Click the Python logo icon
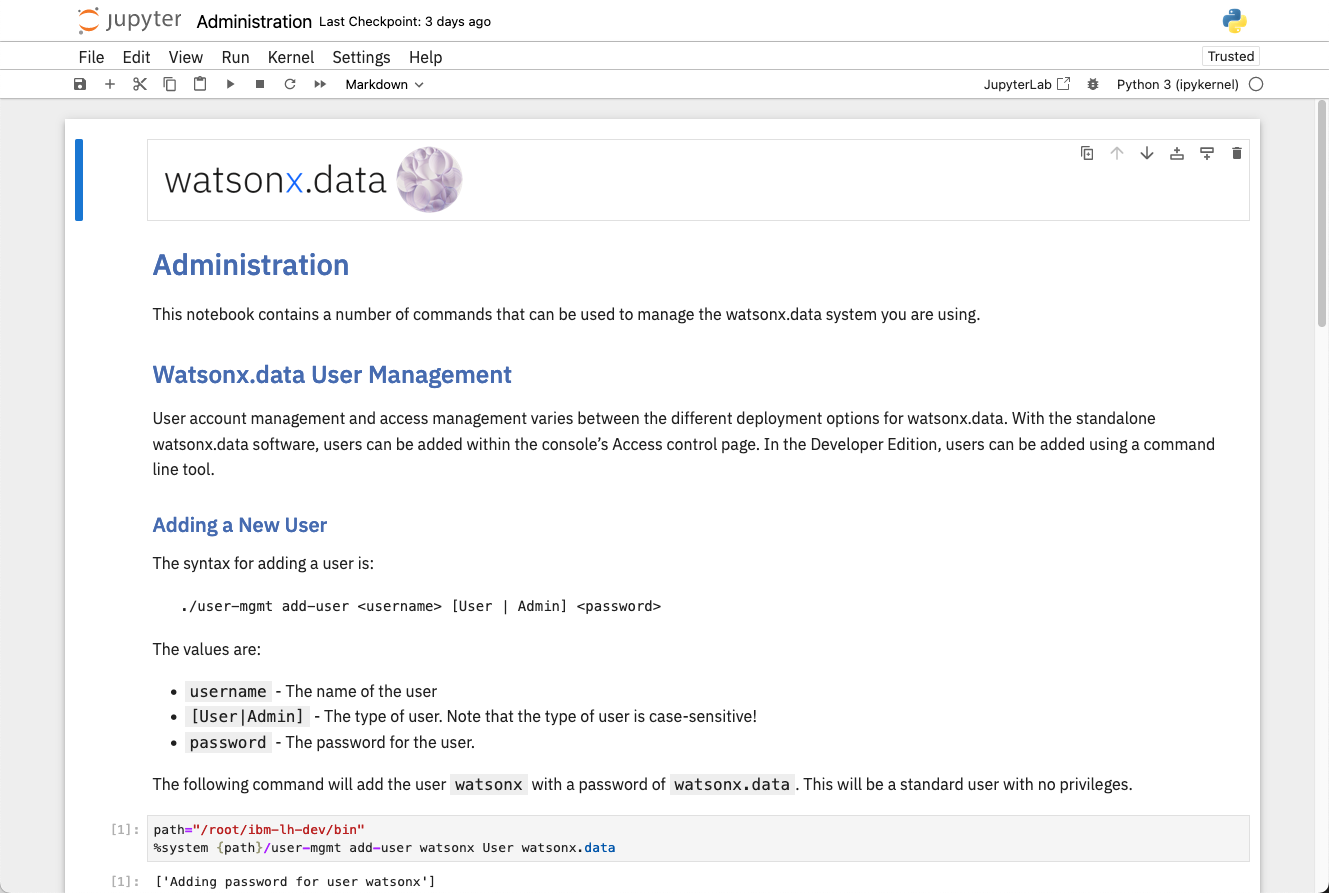Viewport: 1329px width, 893px height. (1234, 21)
